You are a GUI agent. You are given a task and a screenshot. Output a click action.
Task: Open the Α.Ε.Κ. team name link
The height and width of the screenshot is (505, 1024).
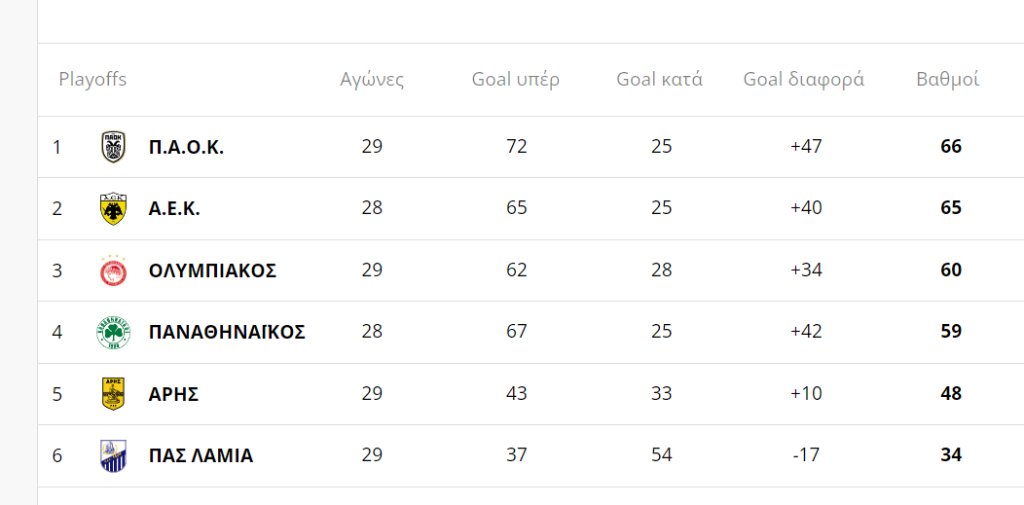[174, 209]
